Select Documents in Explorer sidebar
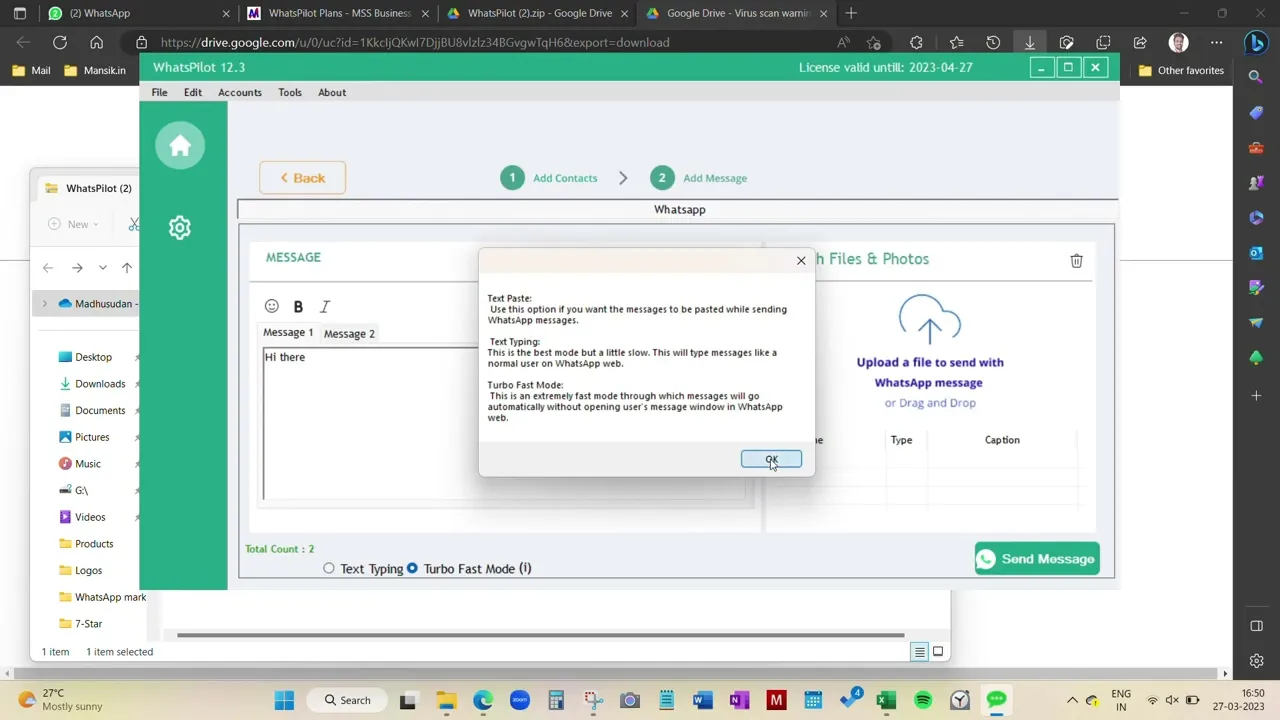Viewport: 1280px width, 720px height. (91, 410)
